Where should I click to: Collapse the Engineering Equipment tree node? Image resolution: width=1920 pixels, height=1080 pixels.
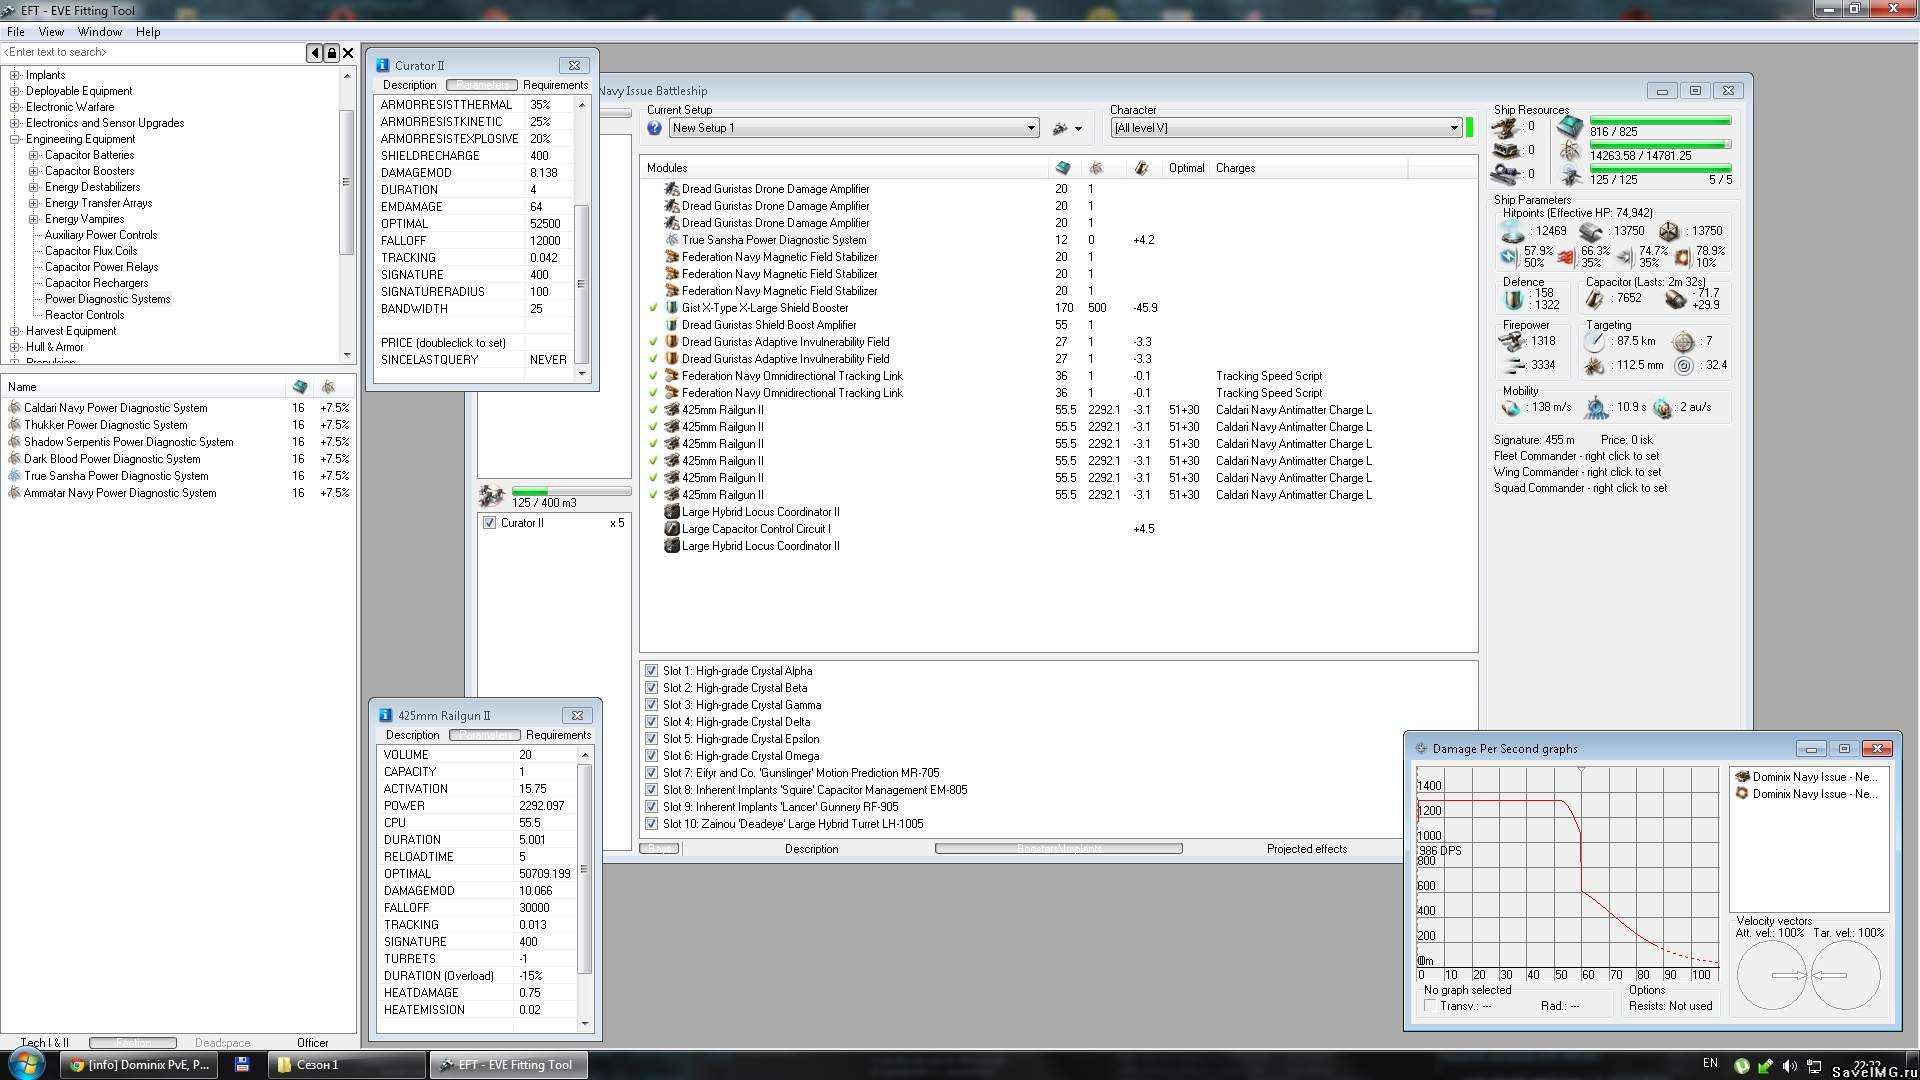coord(14,139)
